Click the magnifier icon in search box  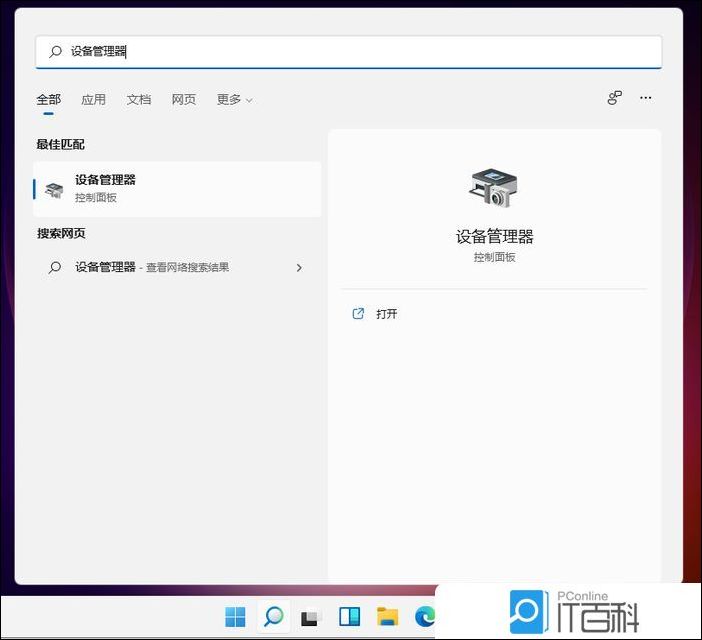click(x=55, y=51)
